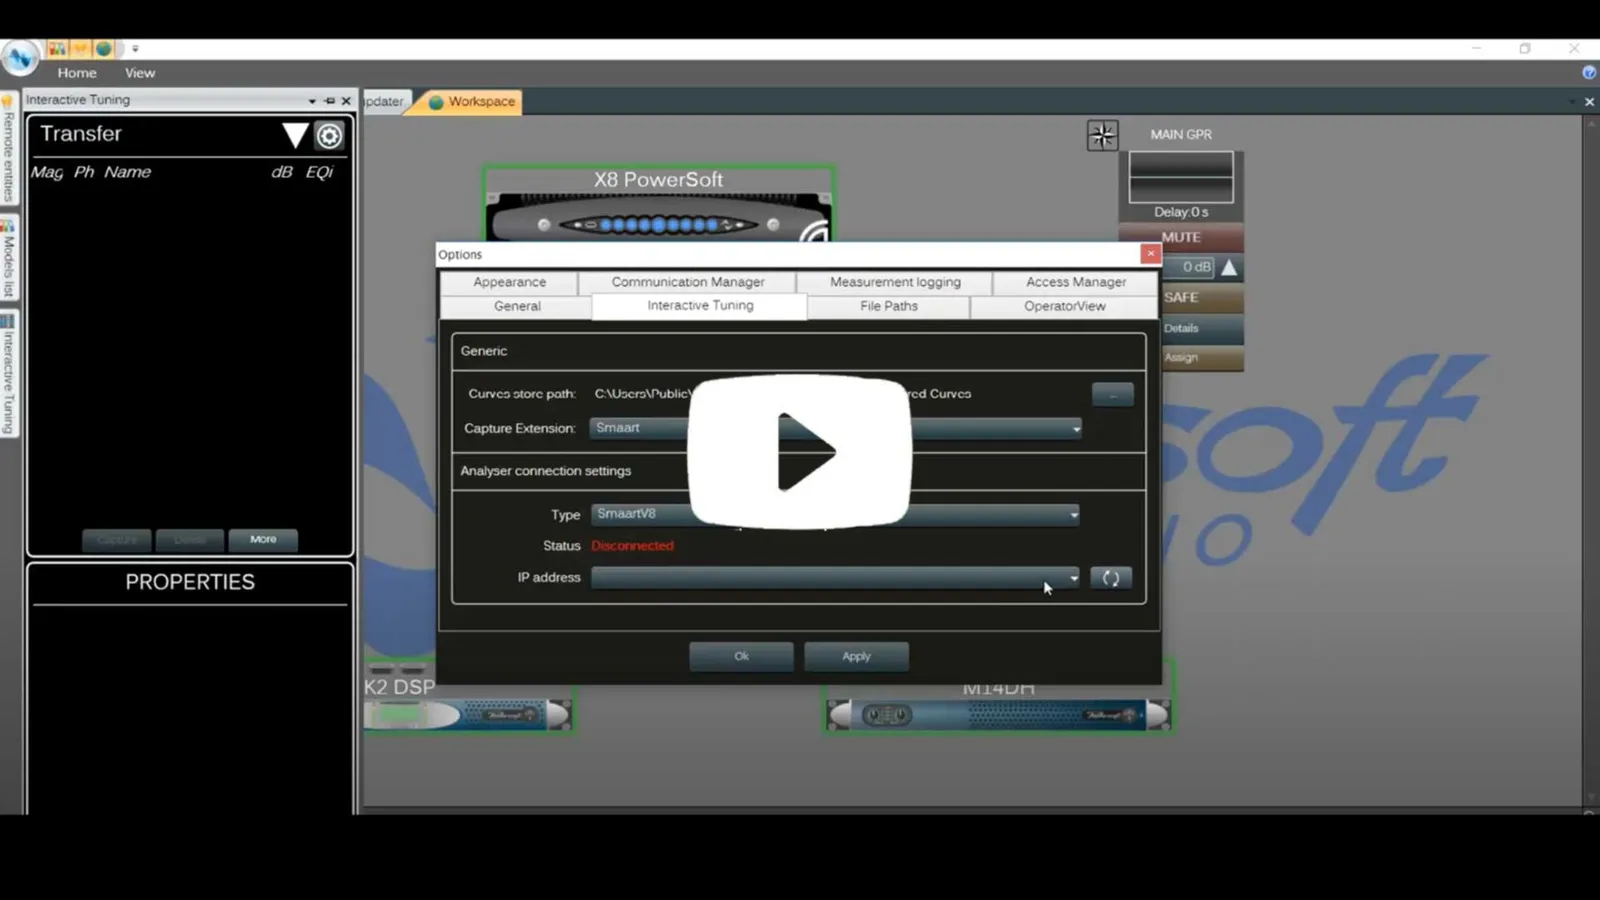Open the IP address dropdown
The width and height of the screenshot is (1600, 900).
[835, 578]
